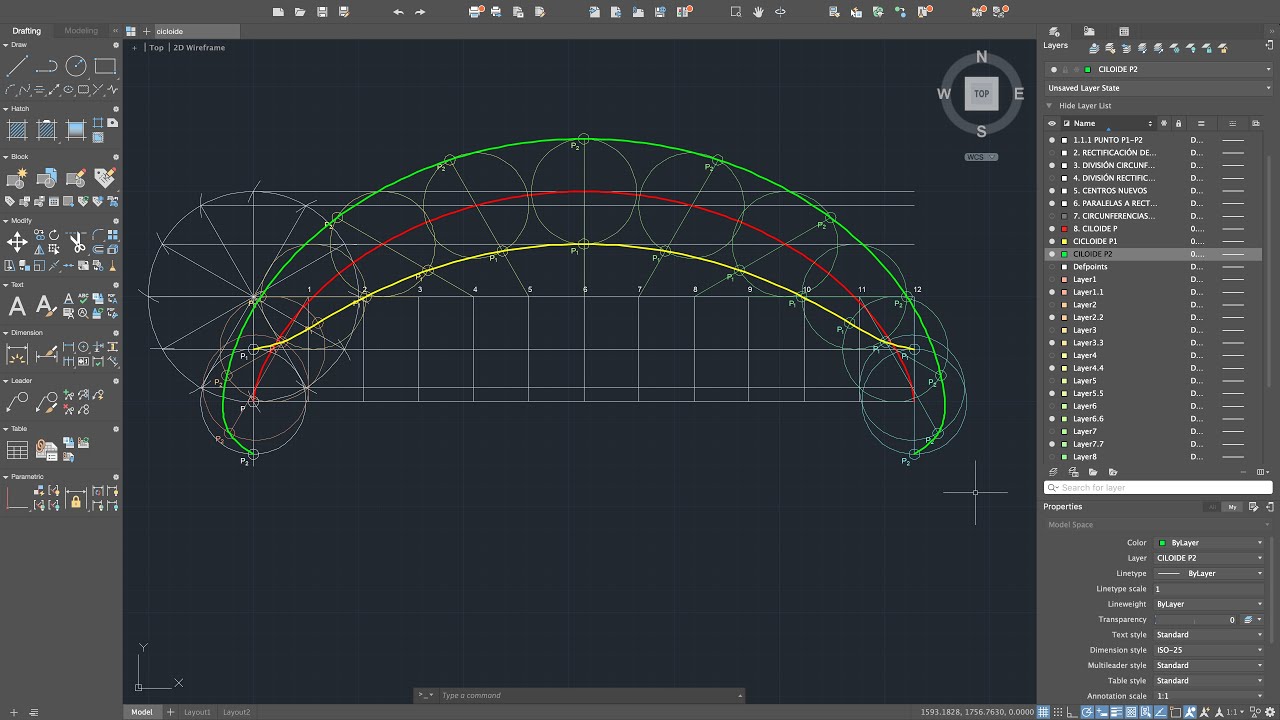Insert a table with the Table tool

(x=17, y=450)
